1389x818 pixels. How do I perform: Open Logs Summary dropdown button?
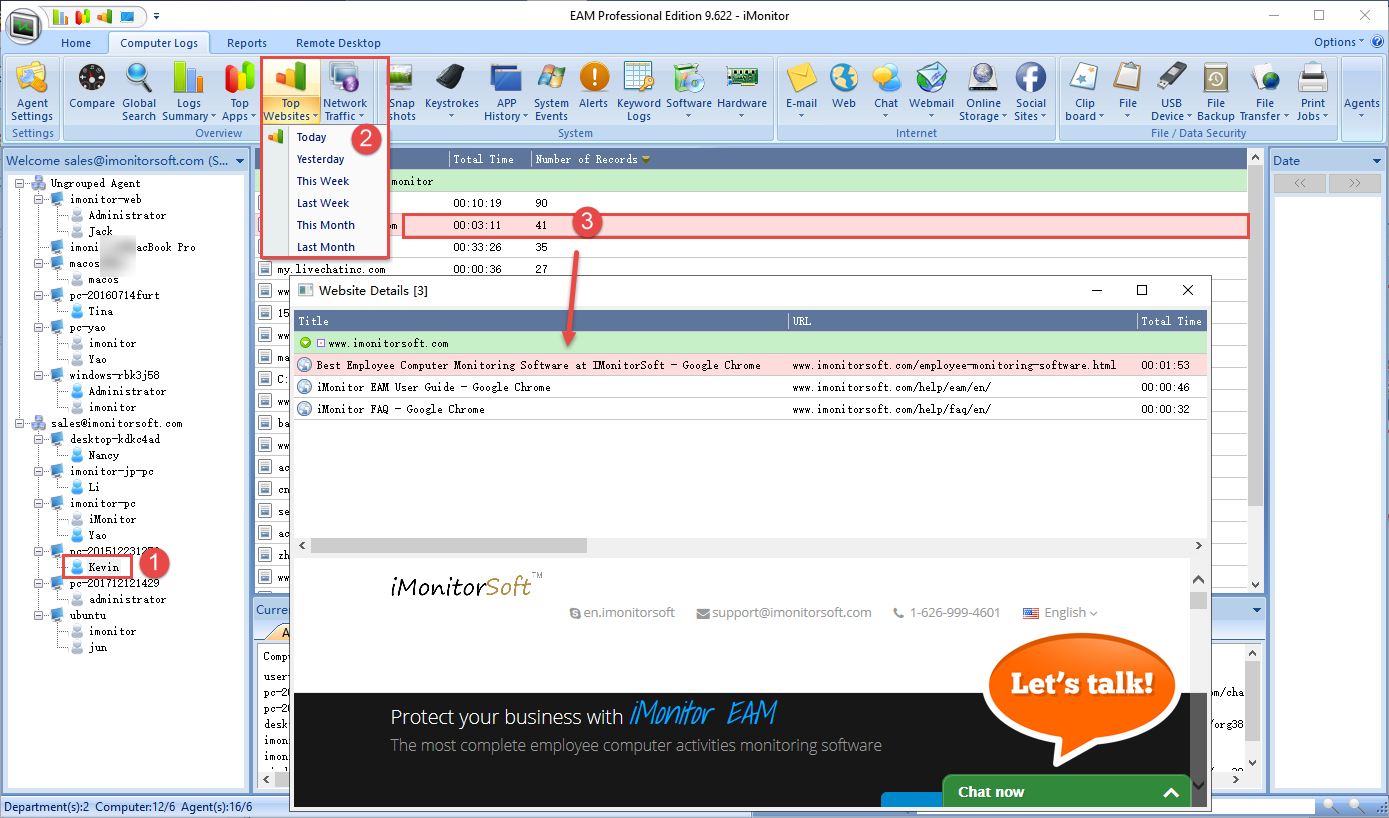click(189, 91)
